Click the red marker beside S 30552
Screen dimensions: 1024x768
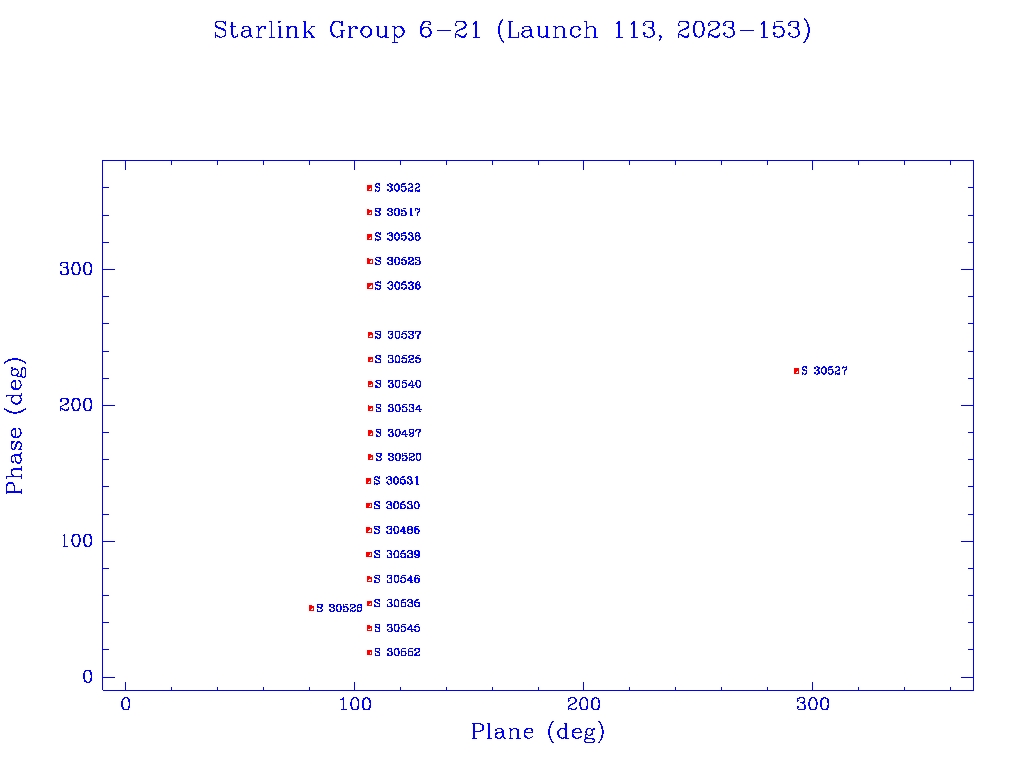[x=369, y=652]
